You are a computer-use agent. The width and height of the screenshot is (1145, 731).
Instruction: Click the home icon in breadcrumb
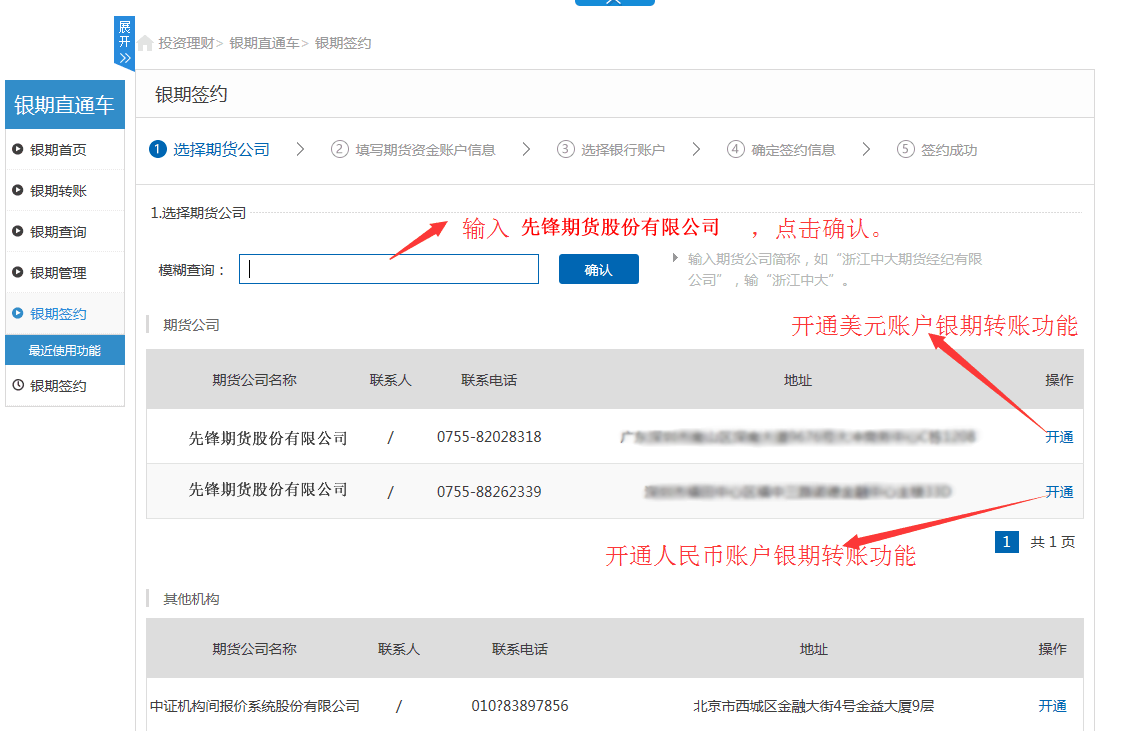(x=146, y=43)
